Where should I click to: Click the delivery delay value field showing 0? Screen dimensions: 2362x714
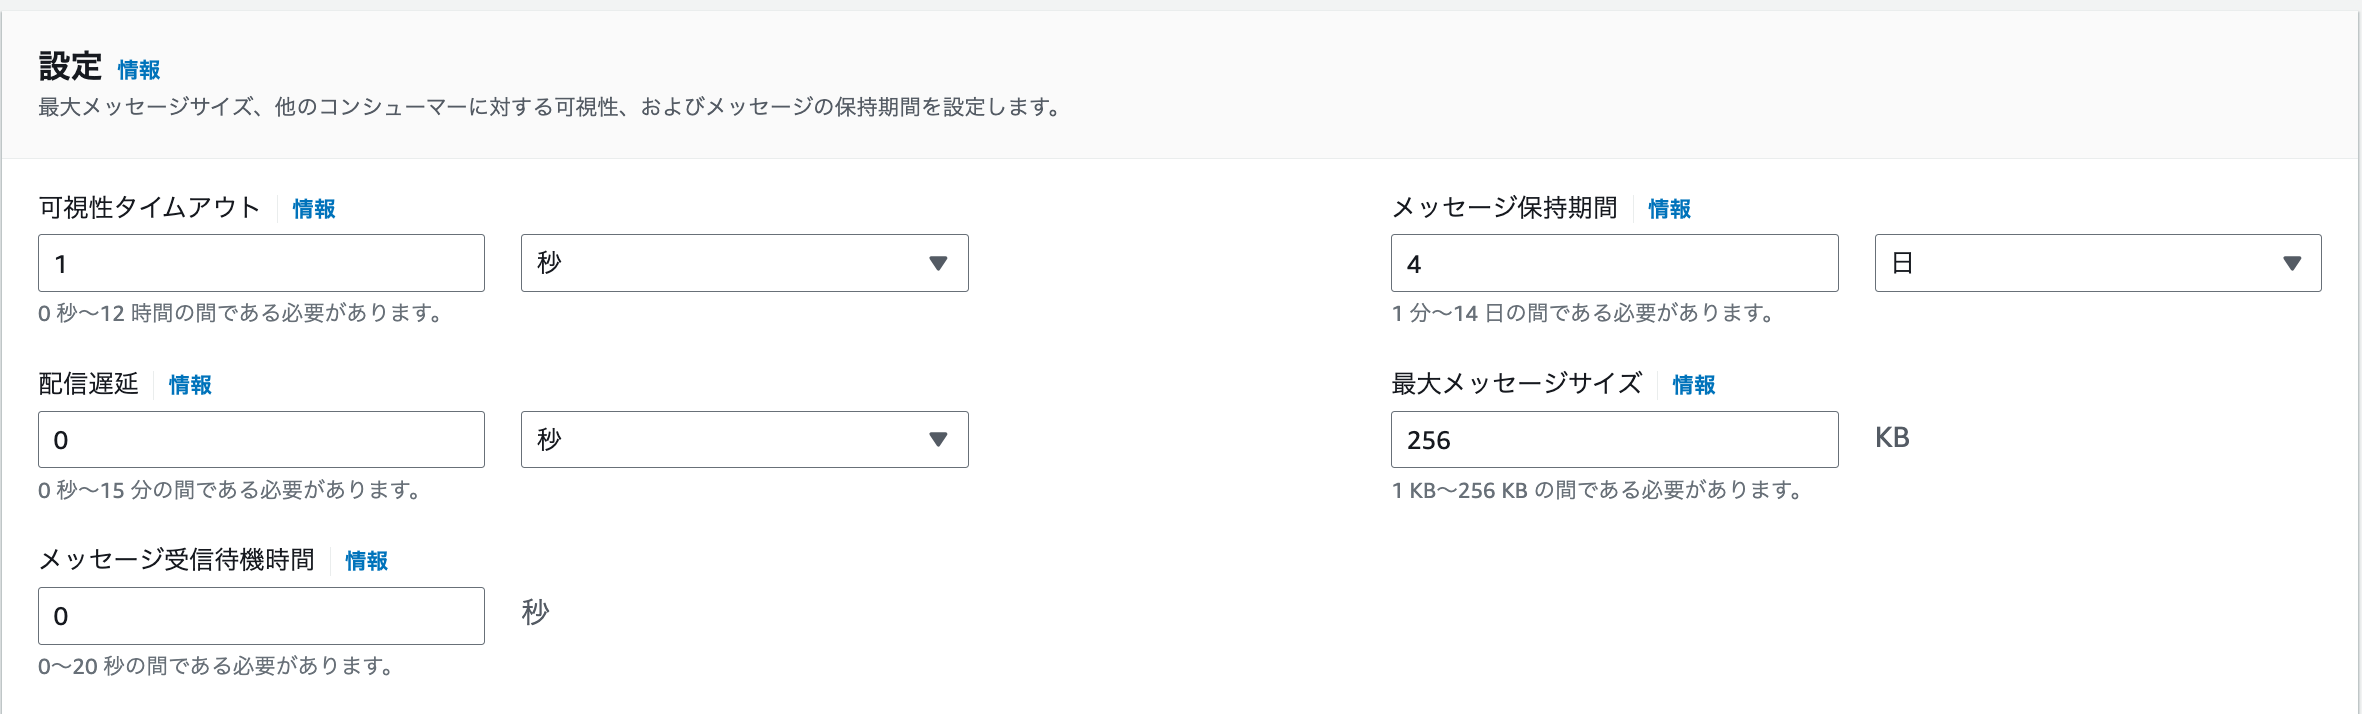pyautogui.click(x=260, y=439)
